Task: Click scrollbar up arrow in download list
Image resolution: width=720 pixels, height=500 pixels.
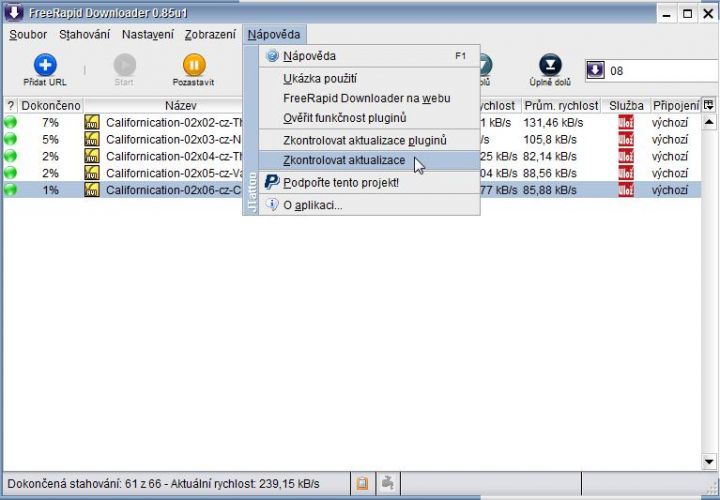Action: click(x=709, y=122)
